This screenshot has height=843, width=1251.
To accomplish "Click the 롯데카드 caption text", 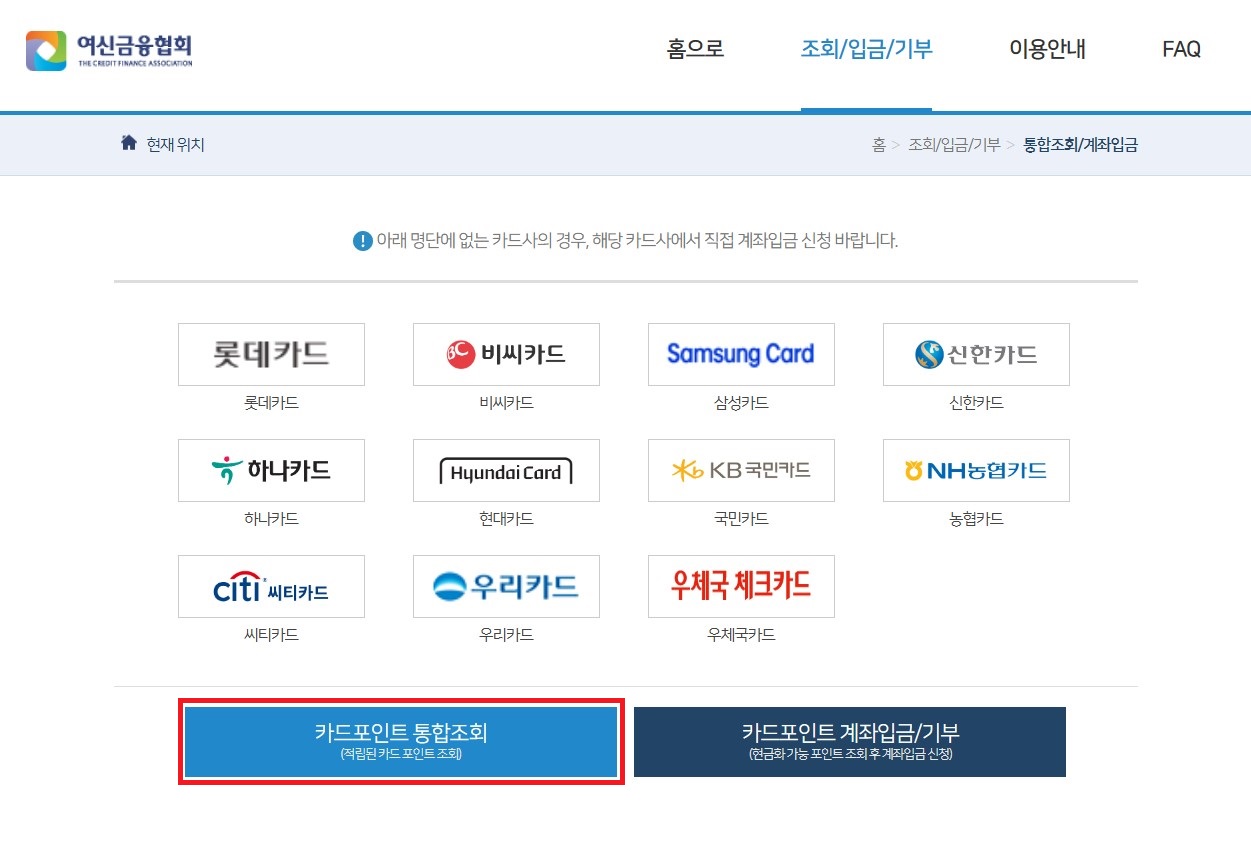I will click(x=271, y=403).
